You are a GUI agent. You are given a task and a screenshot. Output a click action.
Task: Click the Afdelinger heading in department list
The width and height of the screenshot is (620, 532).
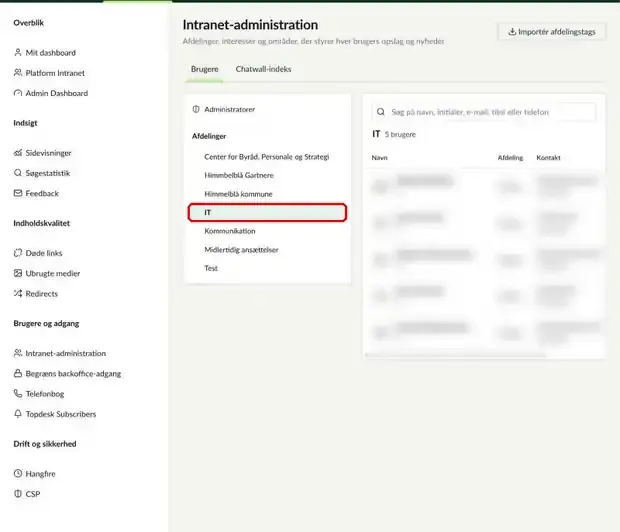tap(209, 136)
